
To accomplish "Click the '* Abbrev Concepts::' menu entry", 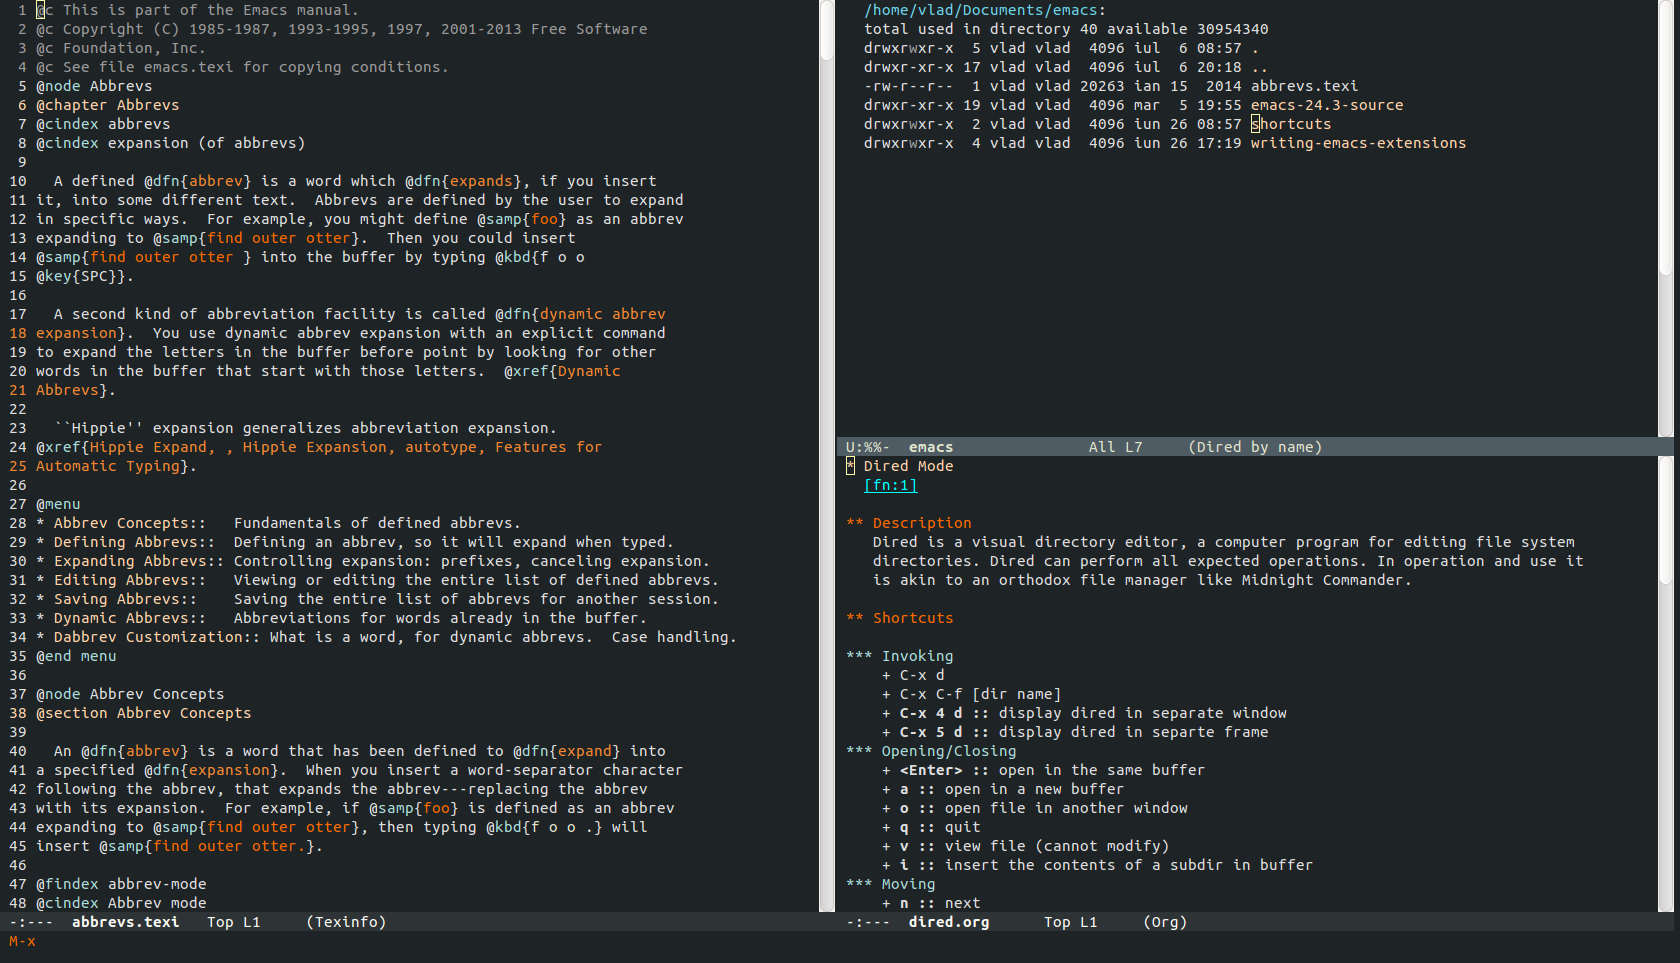I will pos(121,523).
